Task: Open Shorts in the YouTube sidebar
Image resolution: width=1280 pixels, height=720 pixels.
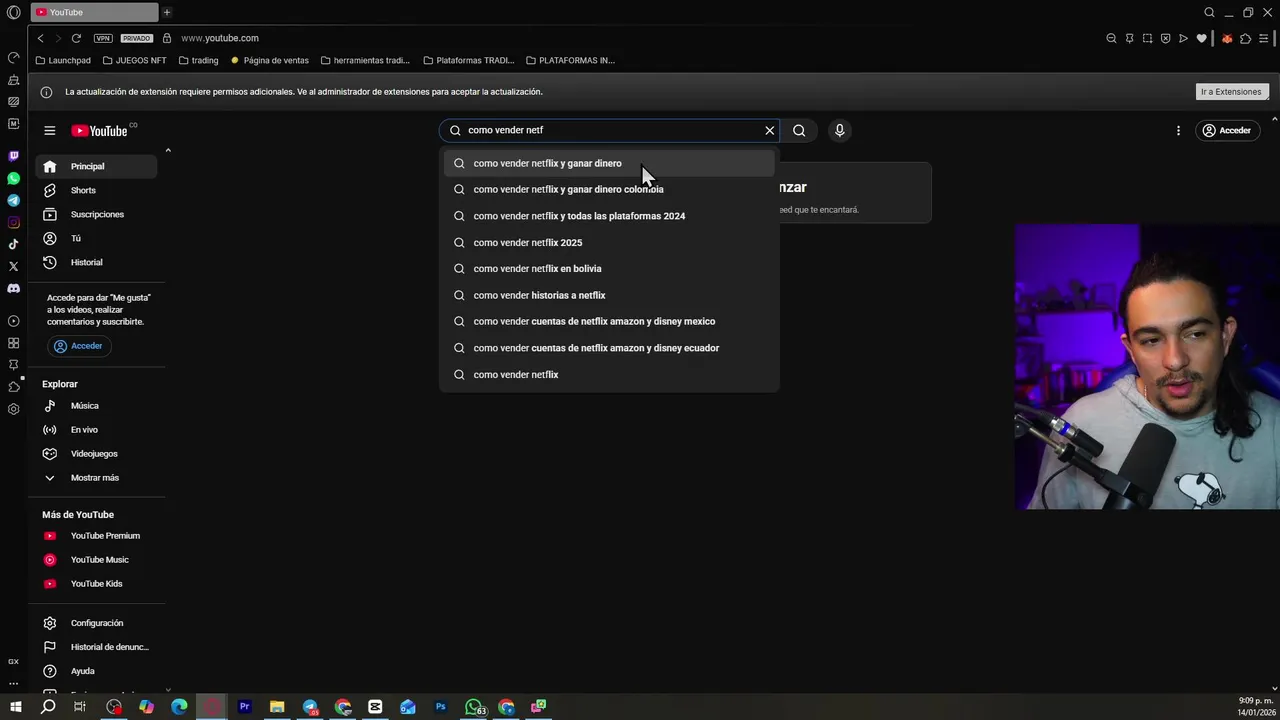Action: pos(96,190)
